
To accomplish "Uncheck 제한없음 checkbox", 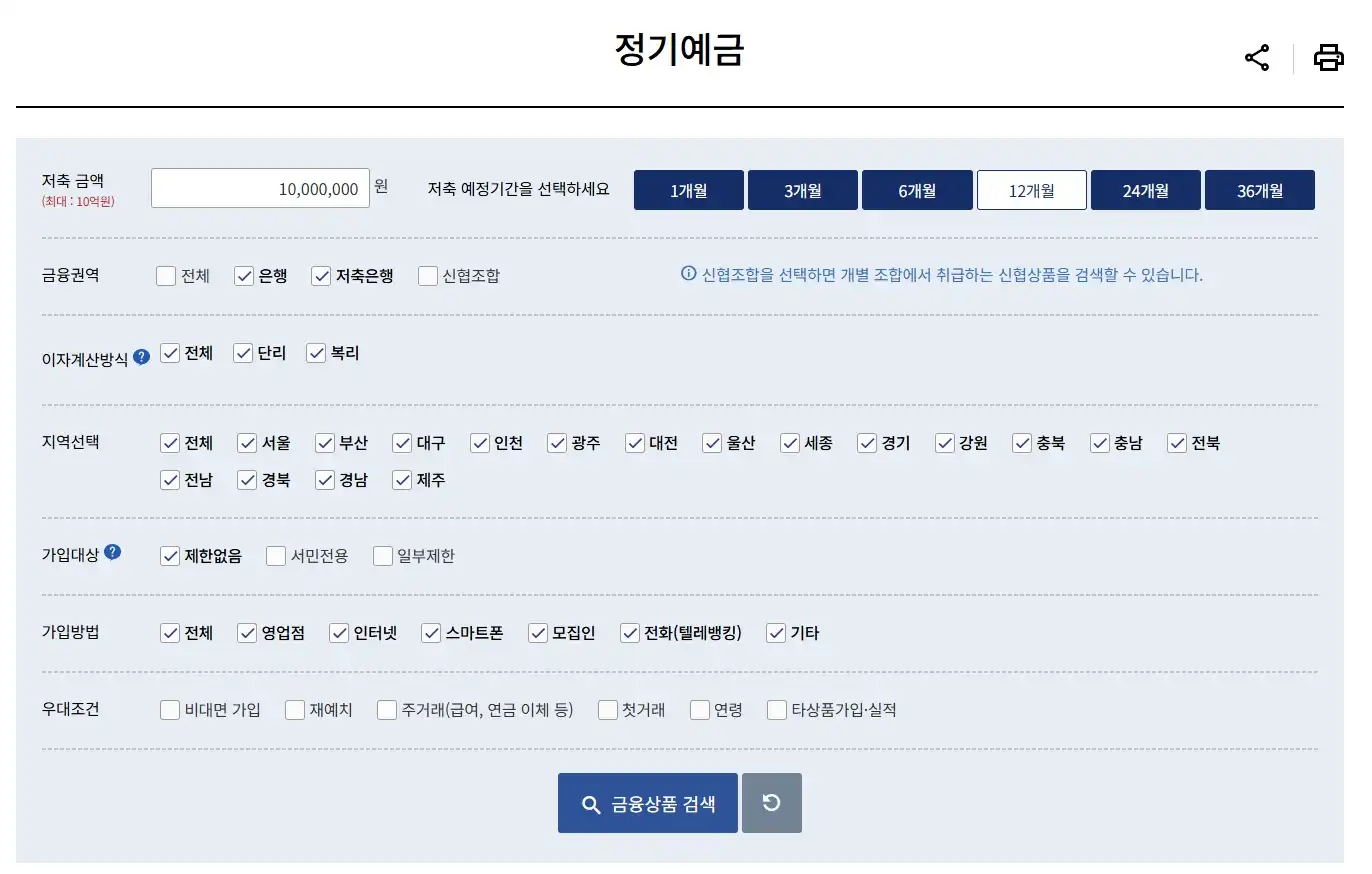I will (x=170, y=556).
